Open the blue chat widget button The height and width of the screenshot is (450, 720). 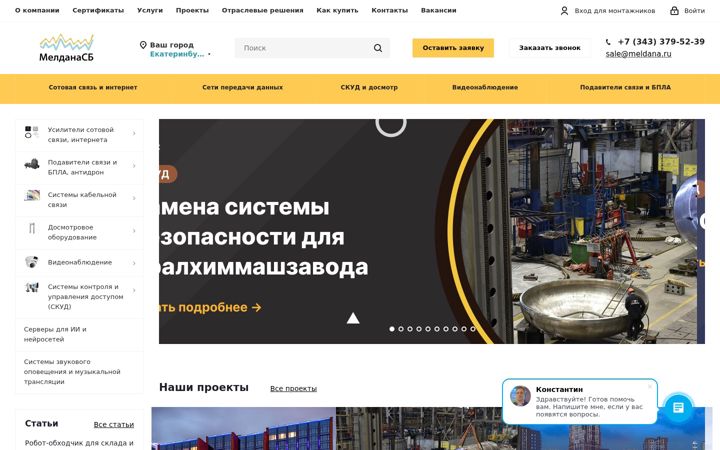tap(678, 407)
